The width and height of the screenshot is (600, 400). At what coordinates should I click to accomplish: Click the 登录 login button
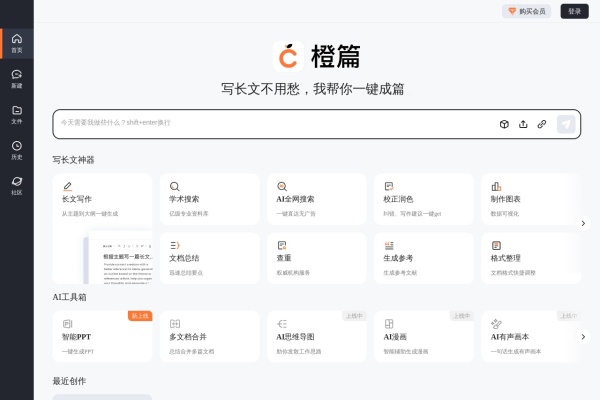click(x=573, y=11)
